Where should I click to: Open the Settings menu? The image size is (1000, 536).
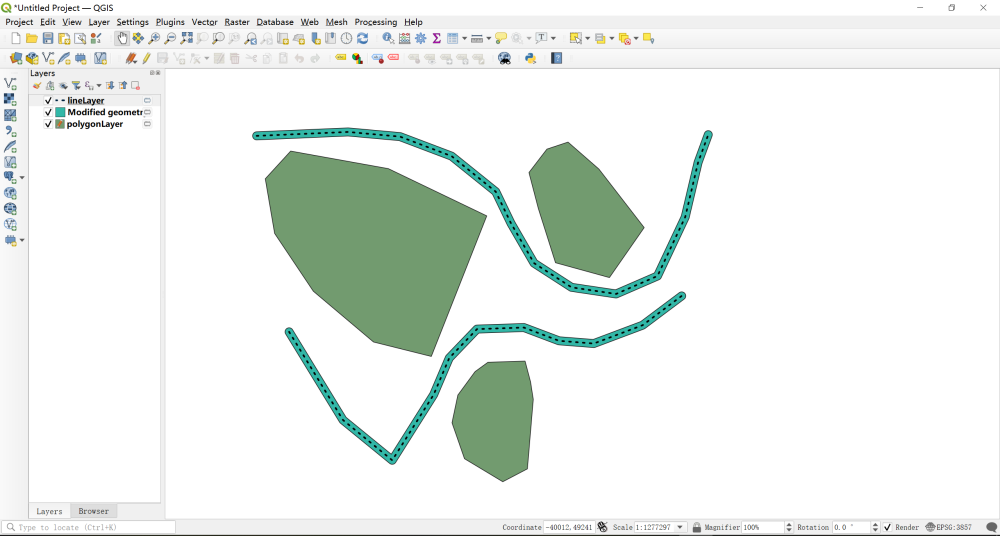pos(133,22)
